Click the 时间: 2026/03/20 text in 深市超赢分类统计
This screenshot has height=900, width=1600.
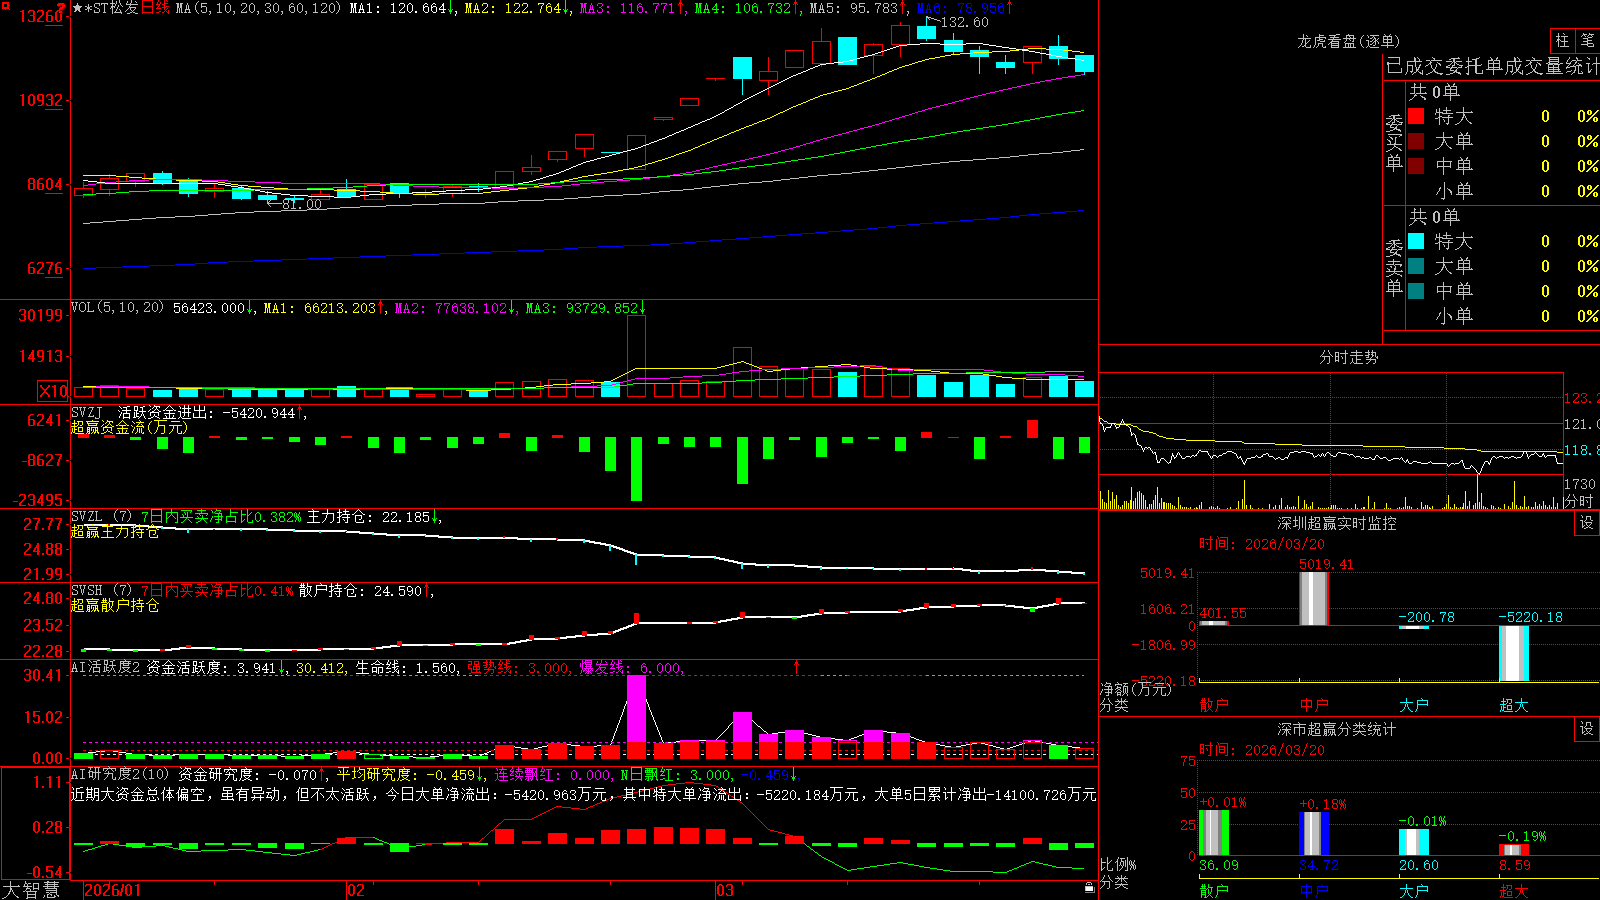(x=1262, y=750)
